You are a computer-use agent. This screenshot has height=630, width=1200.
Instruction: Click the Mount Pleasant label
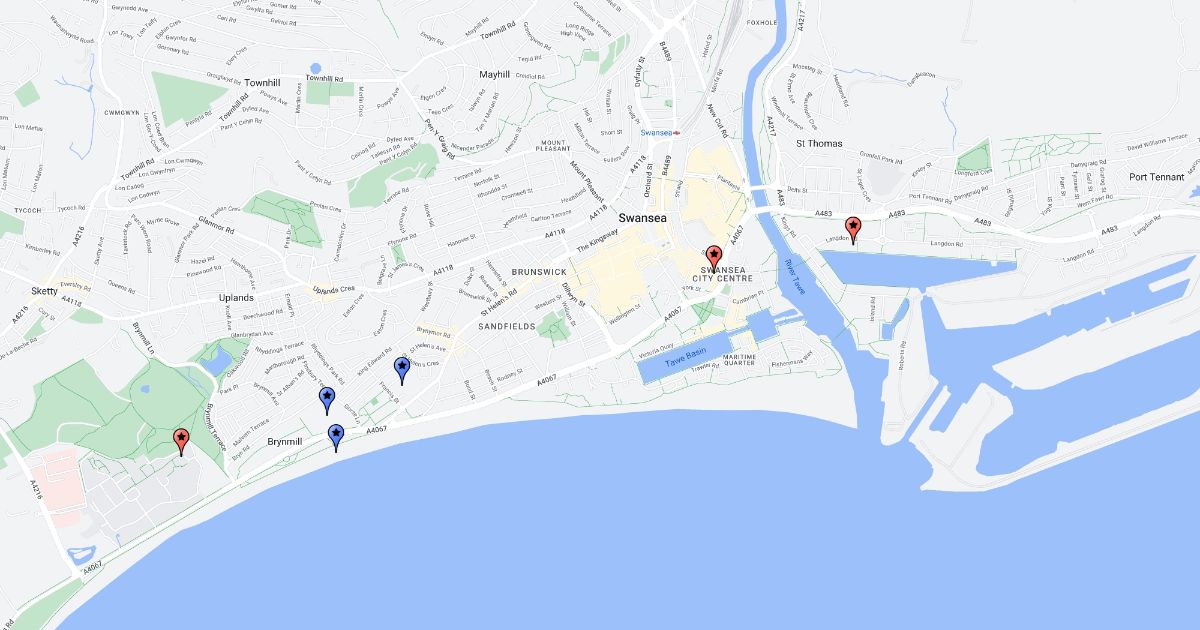click(x=554, y=148)
